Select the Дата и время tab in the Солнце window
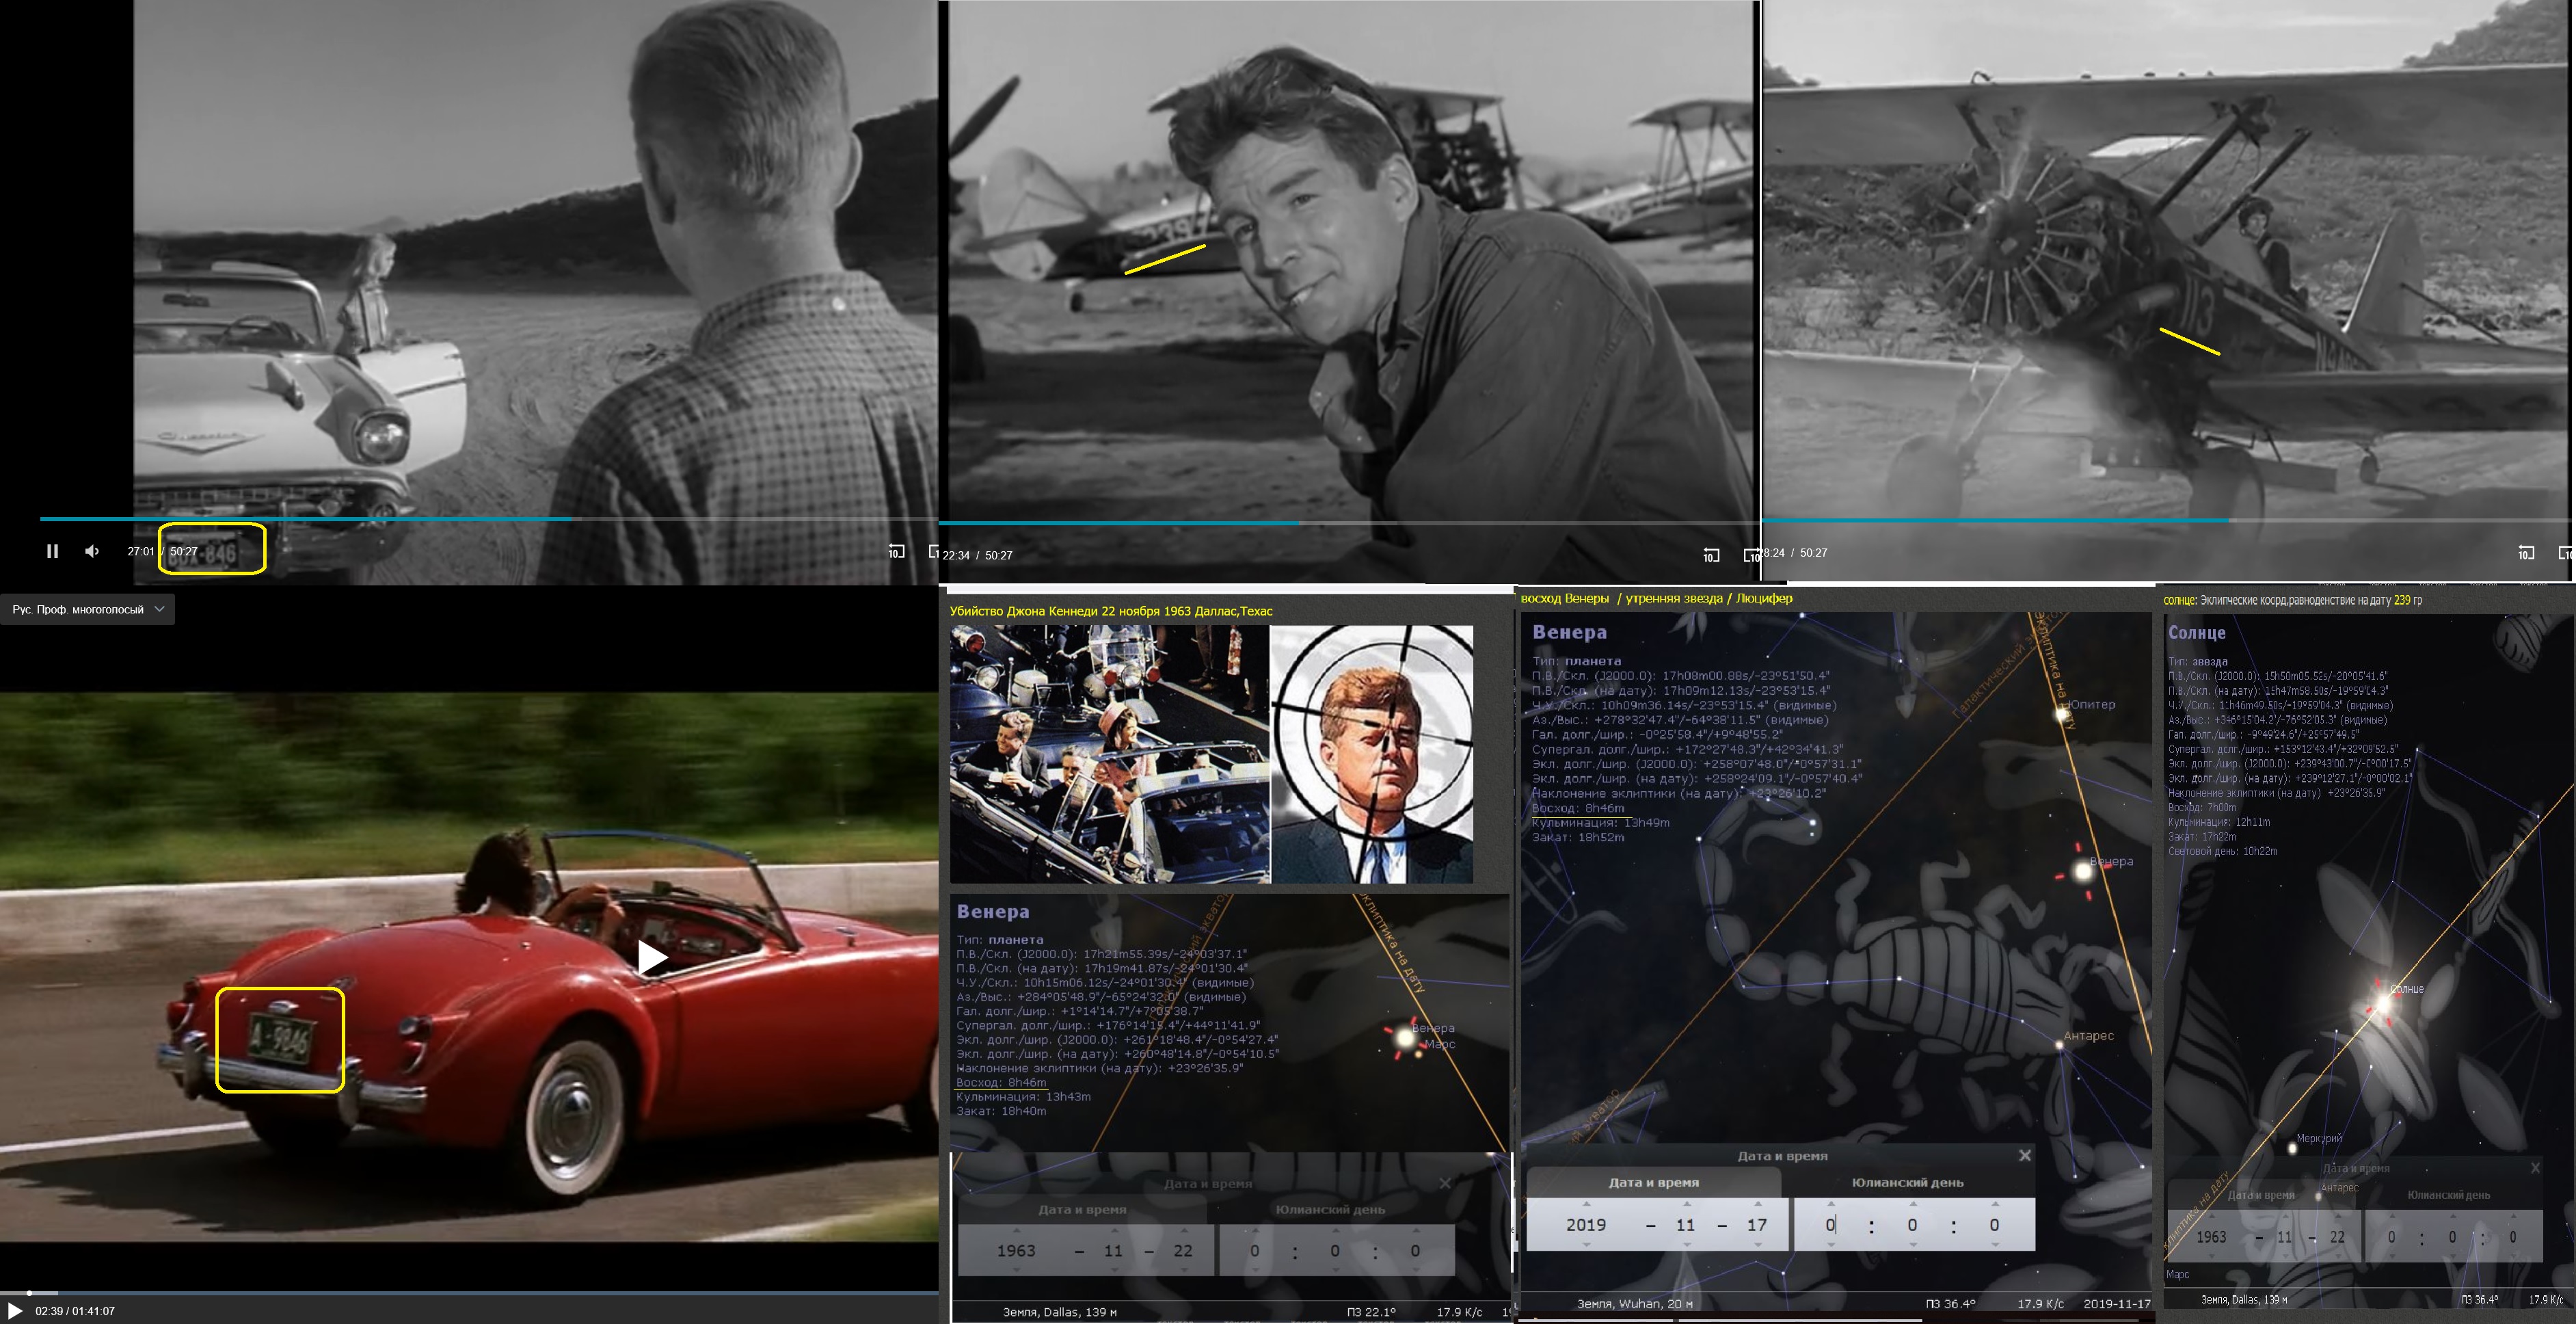Viewport: 2576px width, 1324px height. point(2261,1195)
